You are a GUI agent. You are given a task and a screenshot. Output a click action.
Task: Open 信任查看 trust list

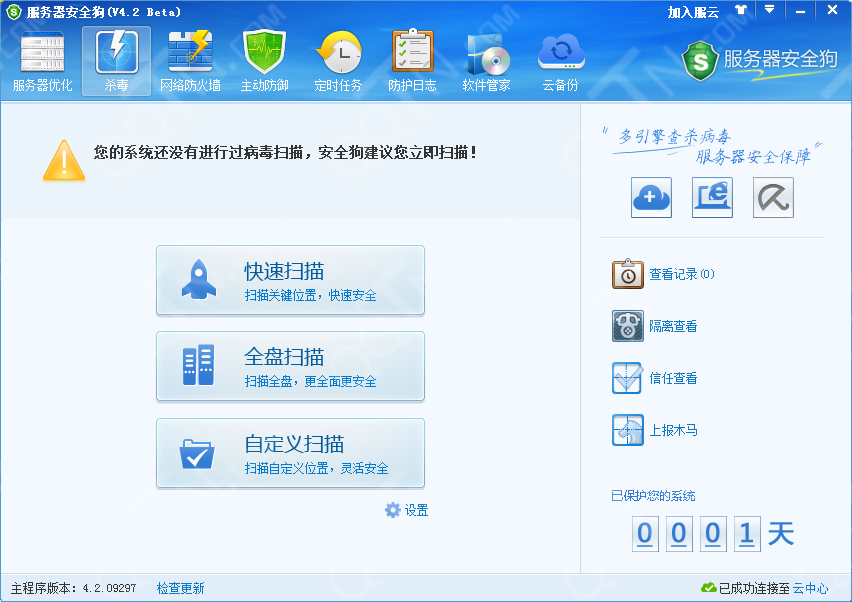[672, 378]
